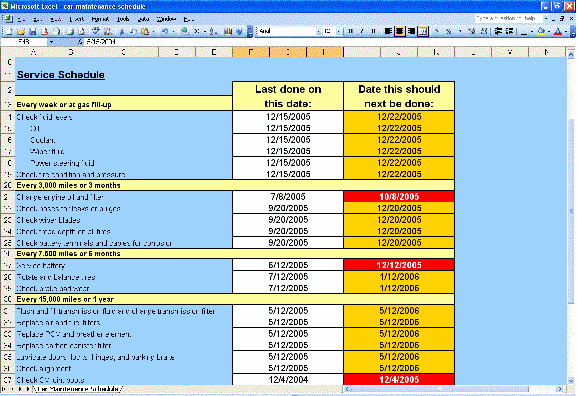The image size is (578, 396).
Task: Click the Copy toolbar icon
Action: point(133,31)
